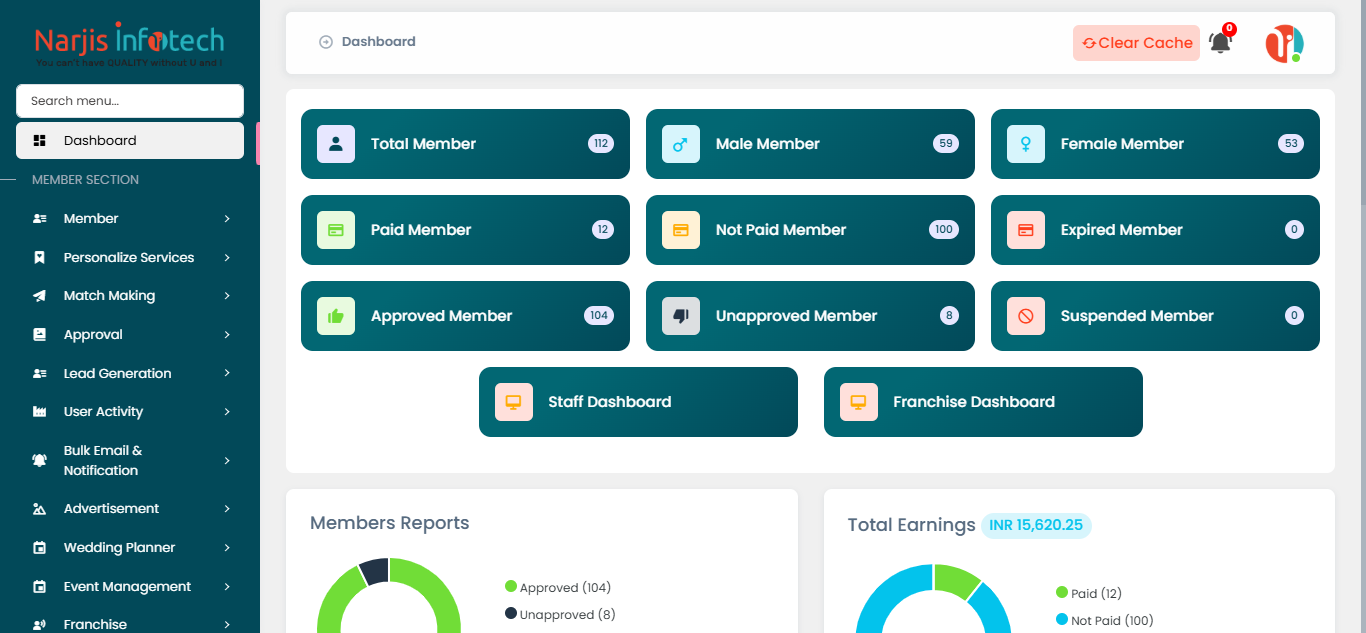Click the Member sidebar icon
1366x633 pixels.
(40, 219)
